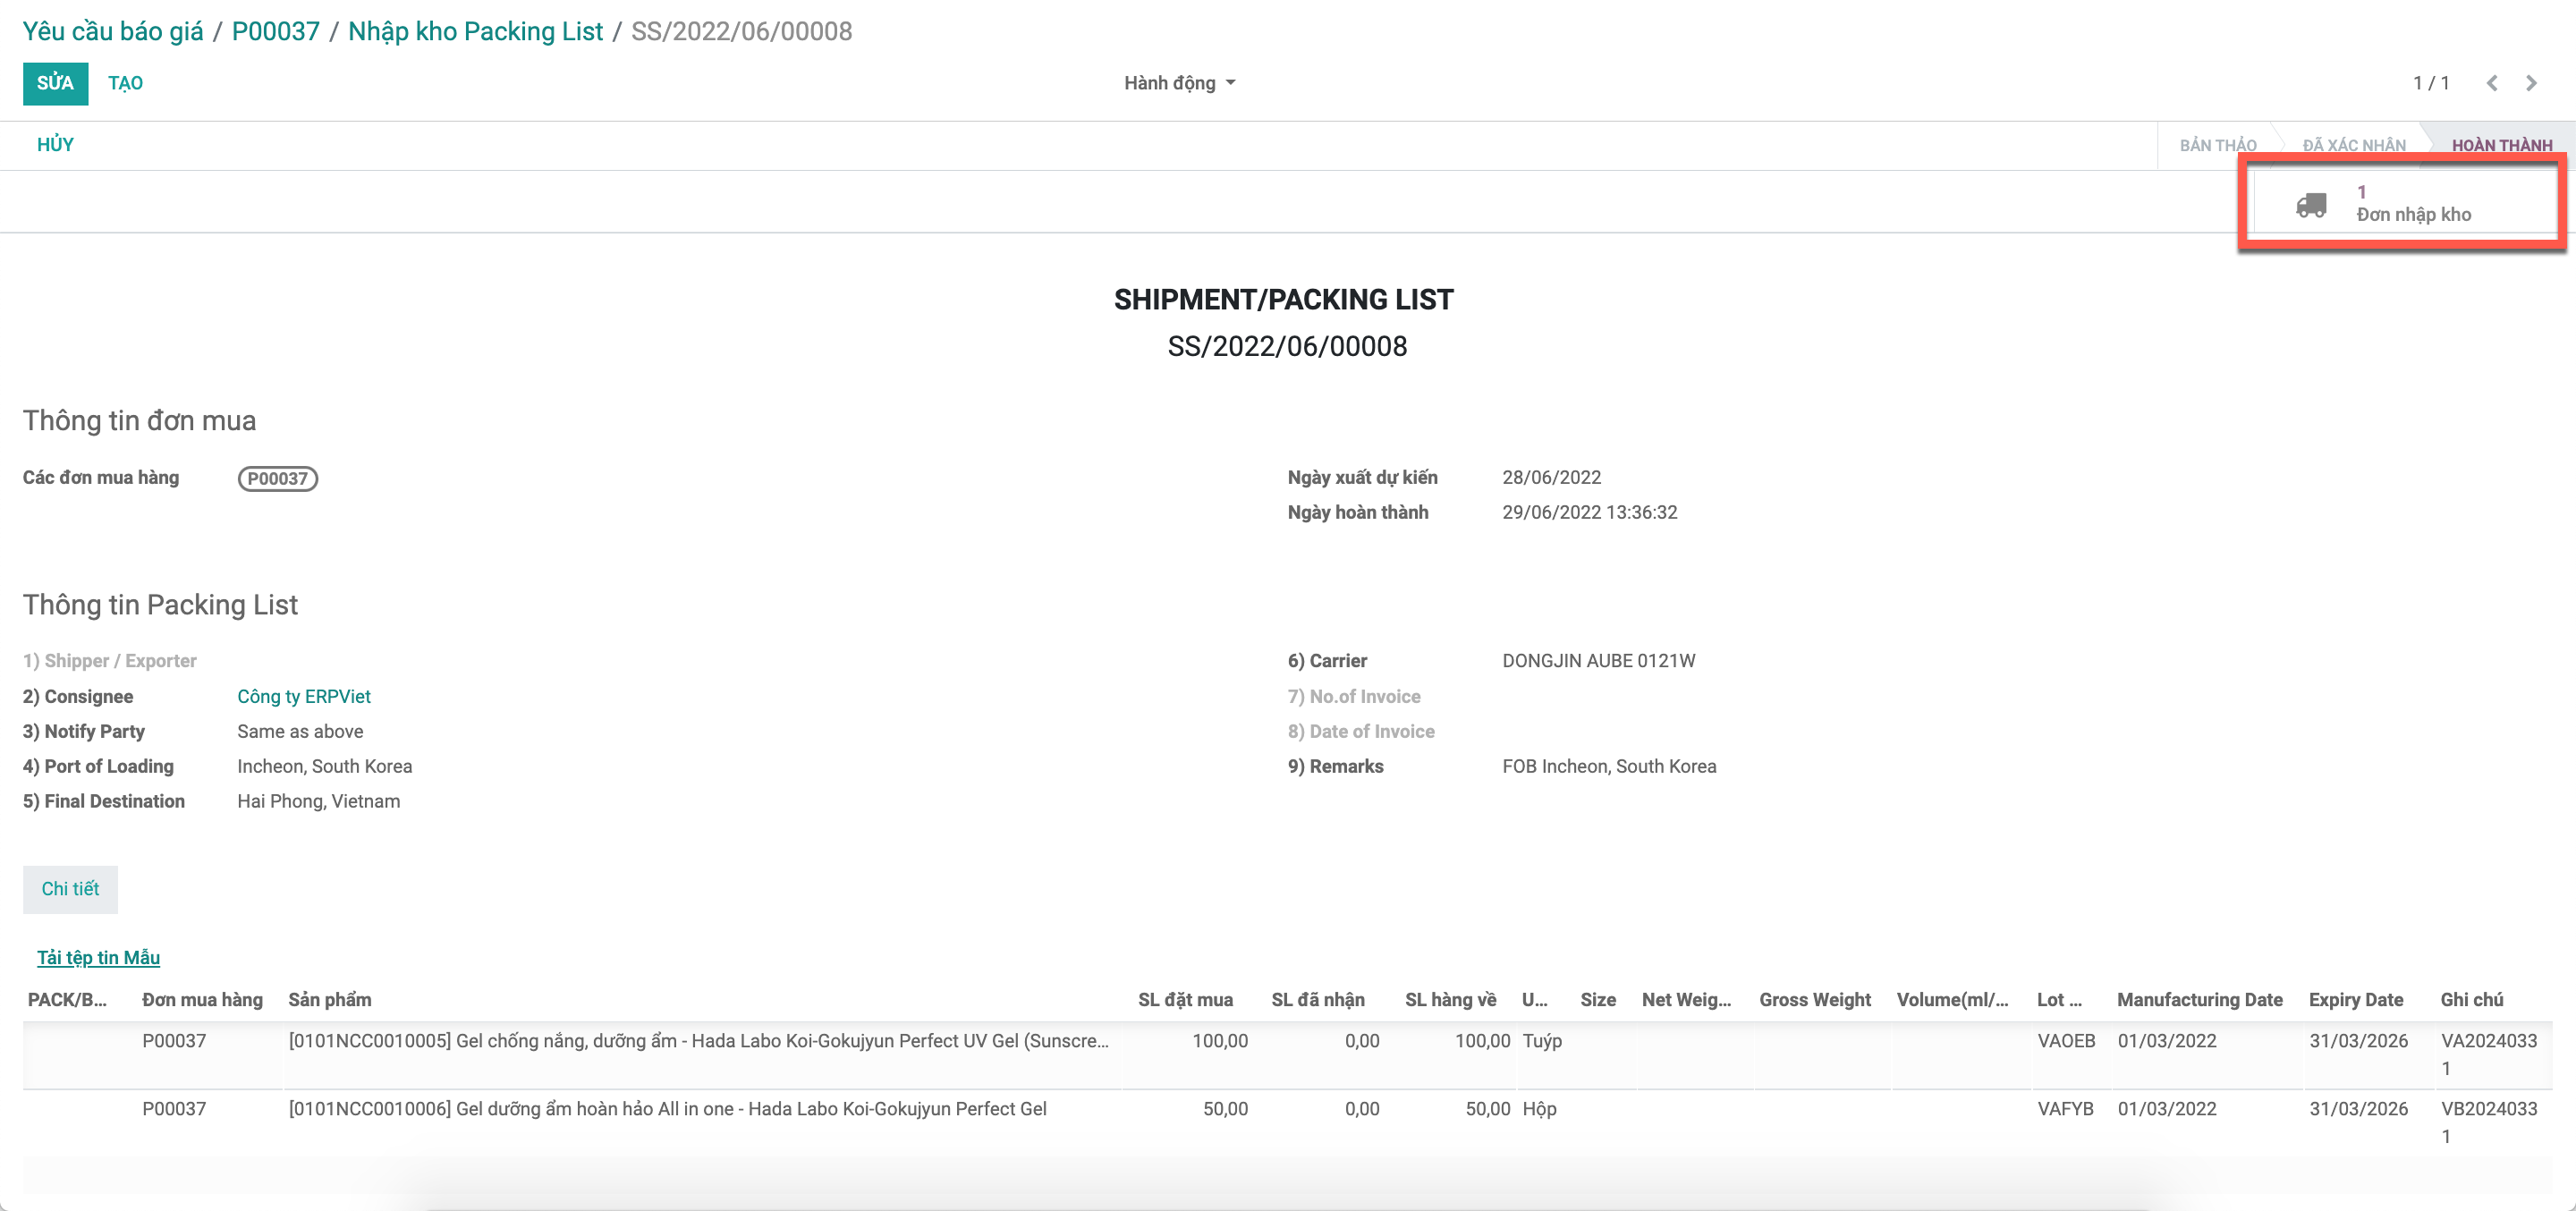Click final destination Hai Phong, Vietnam
Viewport: 2576px width, 1211px height.
tap(318, 801)
